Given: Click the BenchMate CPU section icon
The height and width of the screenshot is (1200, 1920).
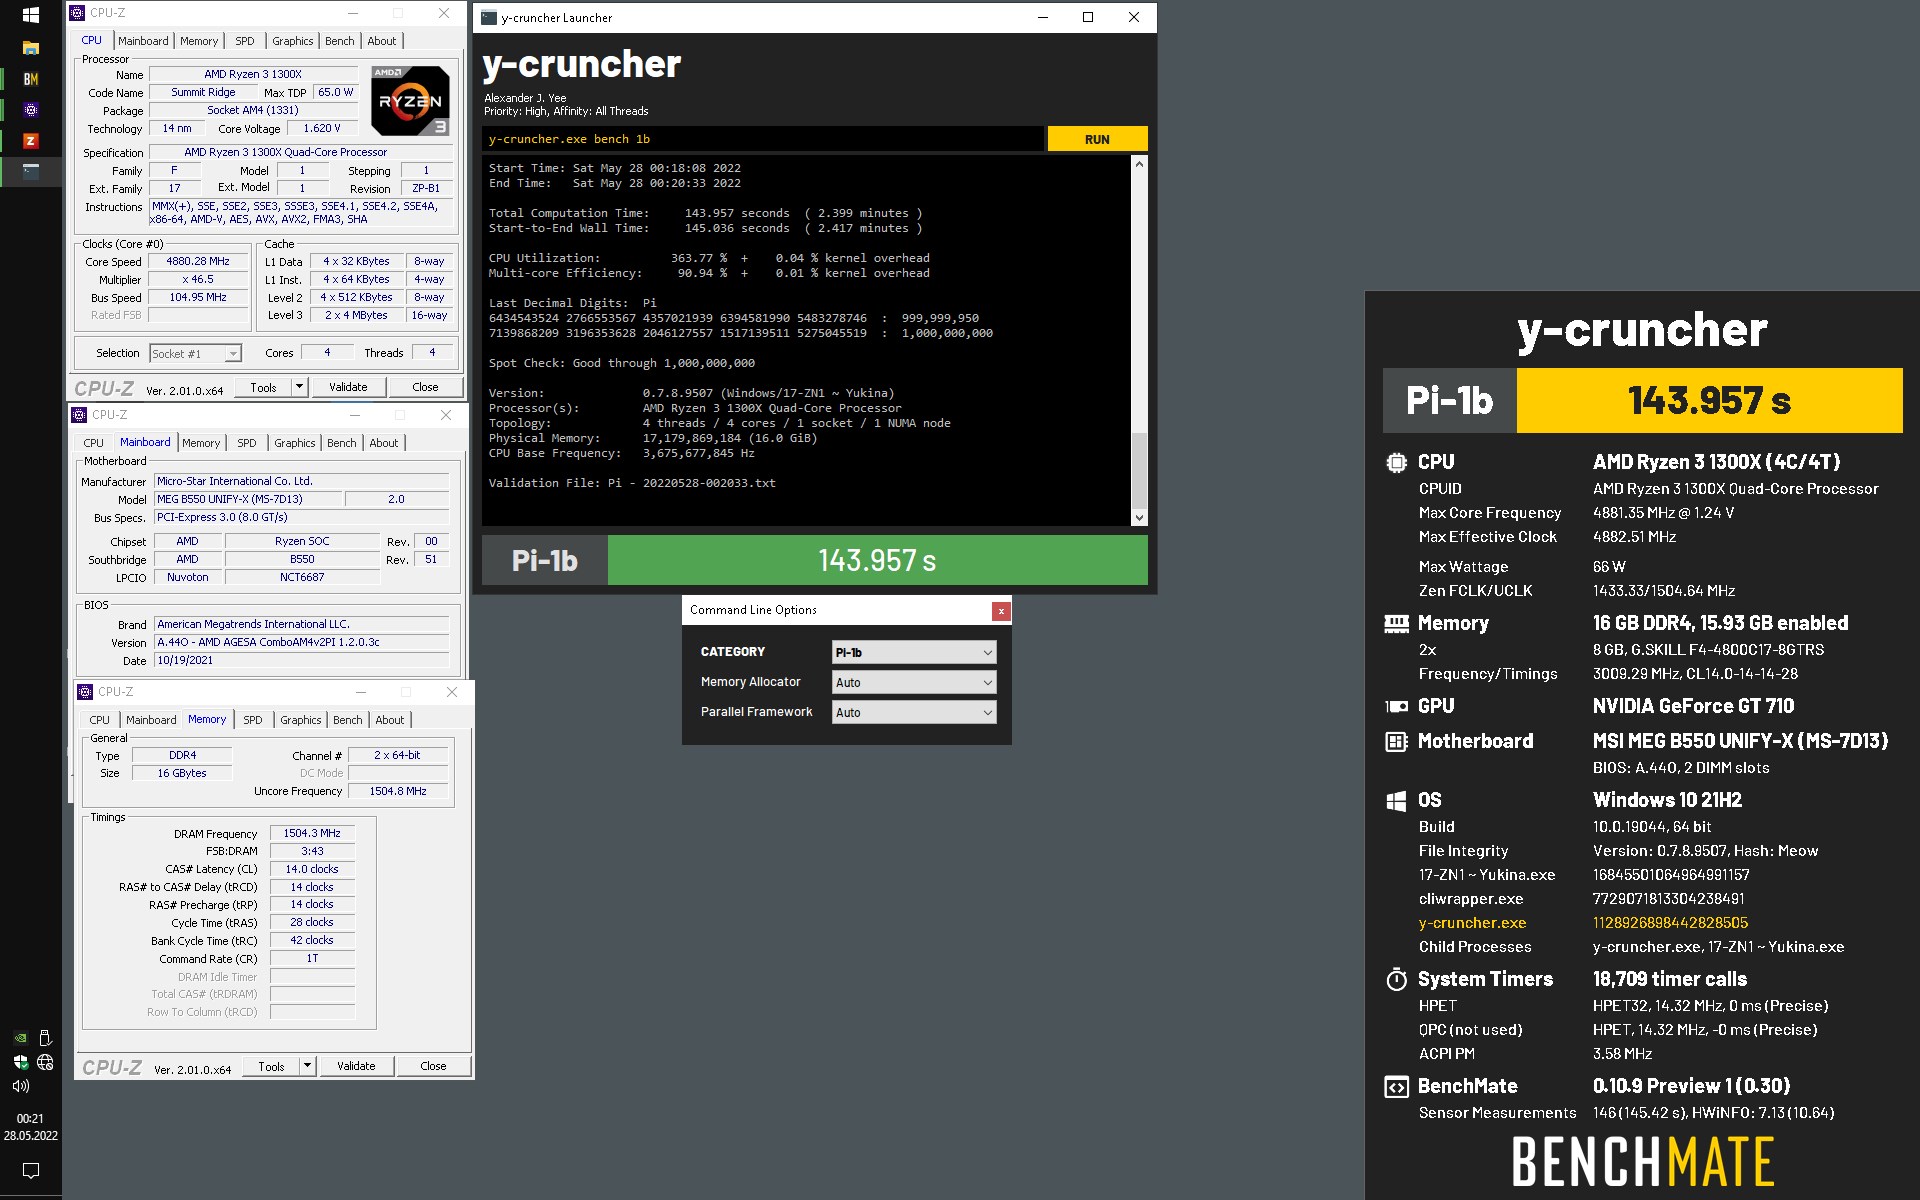Looking at the screenshot, I should [1396, 463].
